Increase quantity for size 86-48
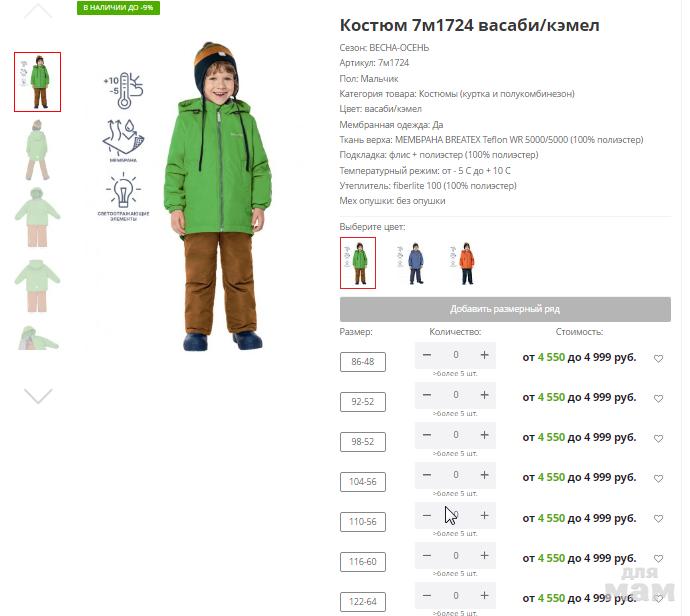The height and width of the screenshot is (616, 690). tap(484, 355)
